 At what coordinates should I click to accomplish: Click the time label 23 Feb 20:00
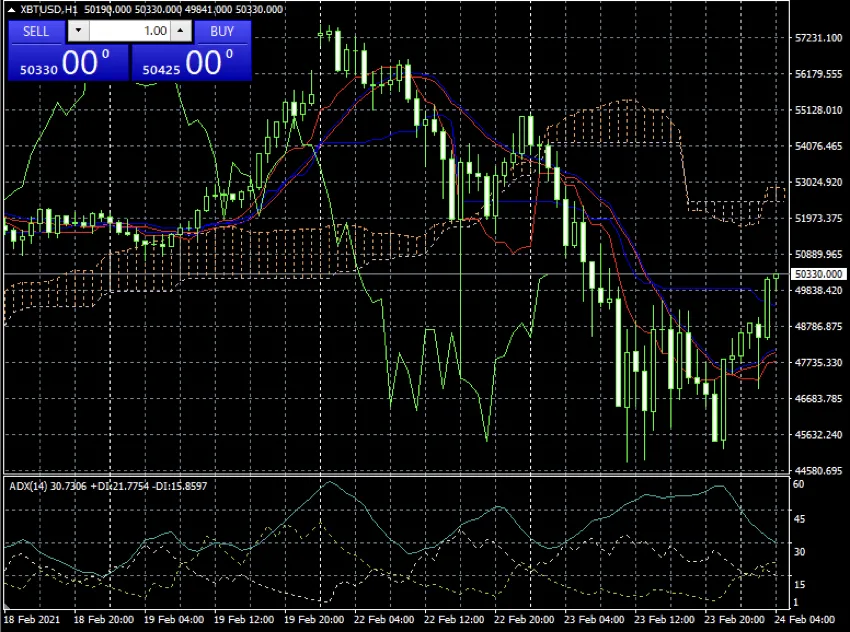pyautogui.click(x=734, y=620)
